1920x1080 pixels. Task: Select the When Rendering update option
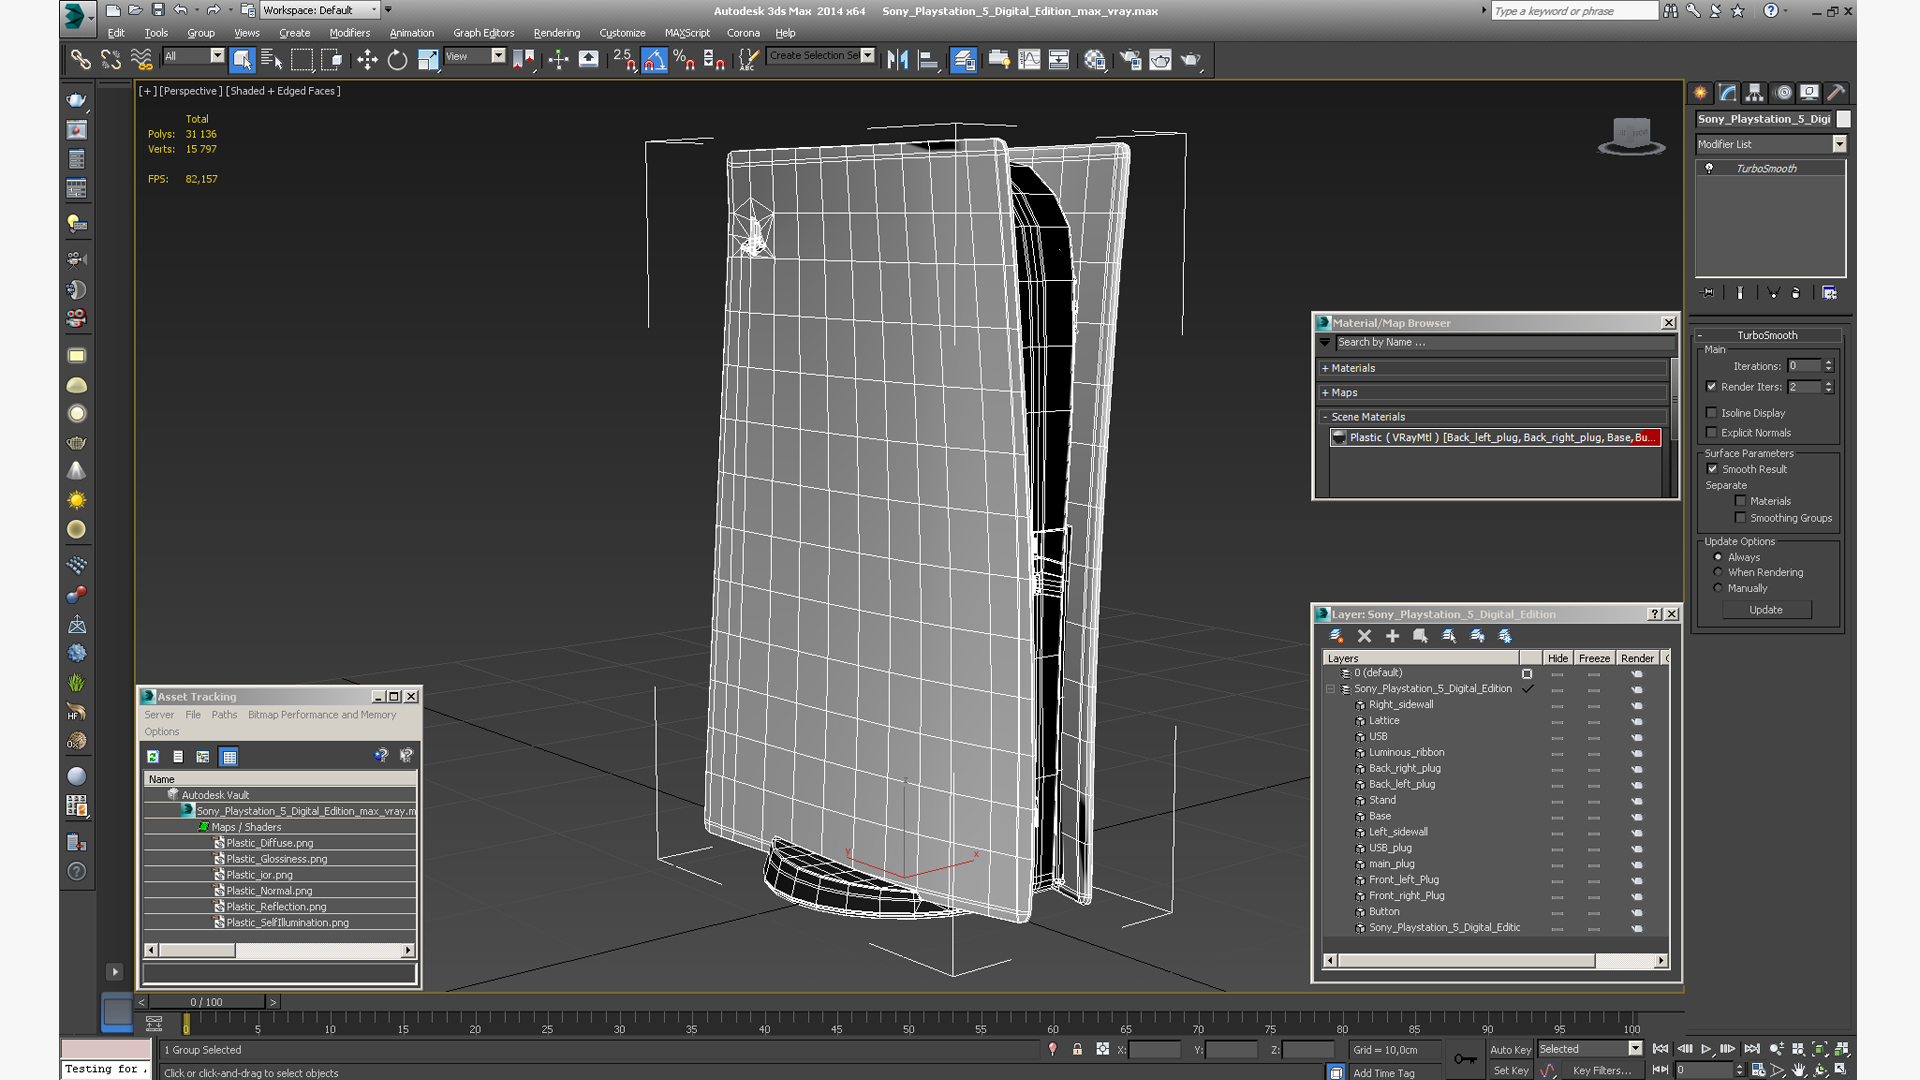tap(1719, 573)
